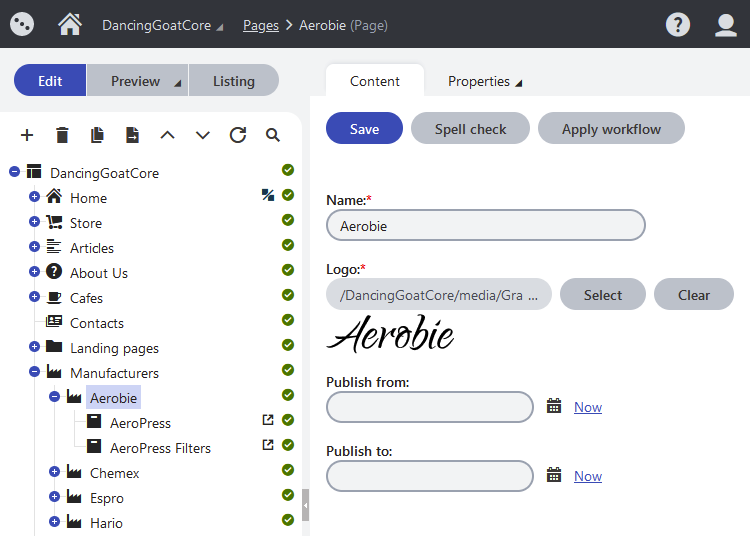Open the DancingGoatCore site selector dropdown
The height and width of the screenshot is (536, 750).
[x=163, y=25]
